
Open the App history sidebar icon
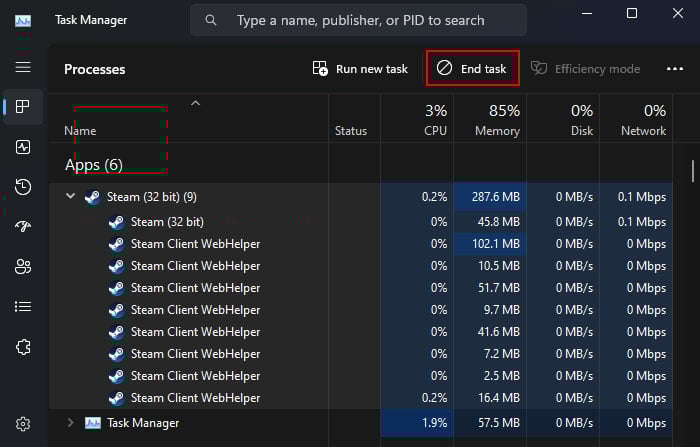pyautogui.click(x=23, y=187)
